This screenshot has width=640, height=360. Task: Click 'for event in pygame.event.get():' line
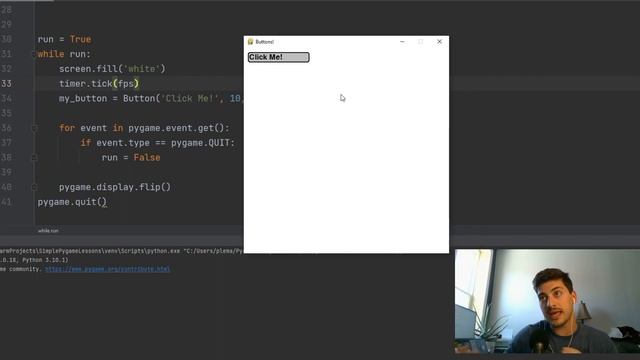point(144,128)
